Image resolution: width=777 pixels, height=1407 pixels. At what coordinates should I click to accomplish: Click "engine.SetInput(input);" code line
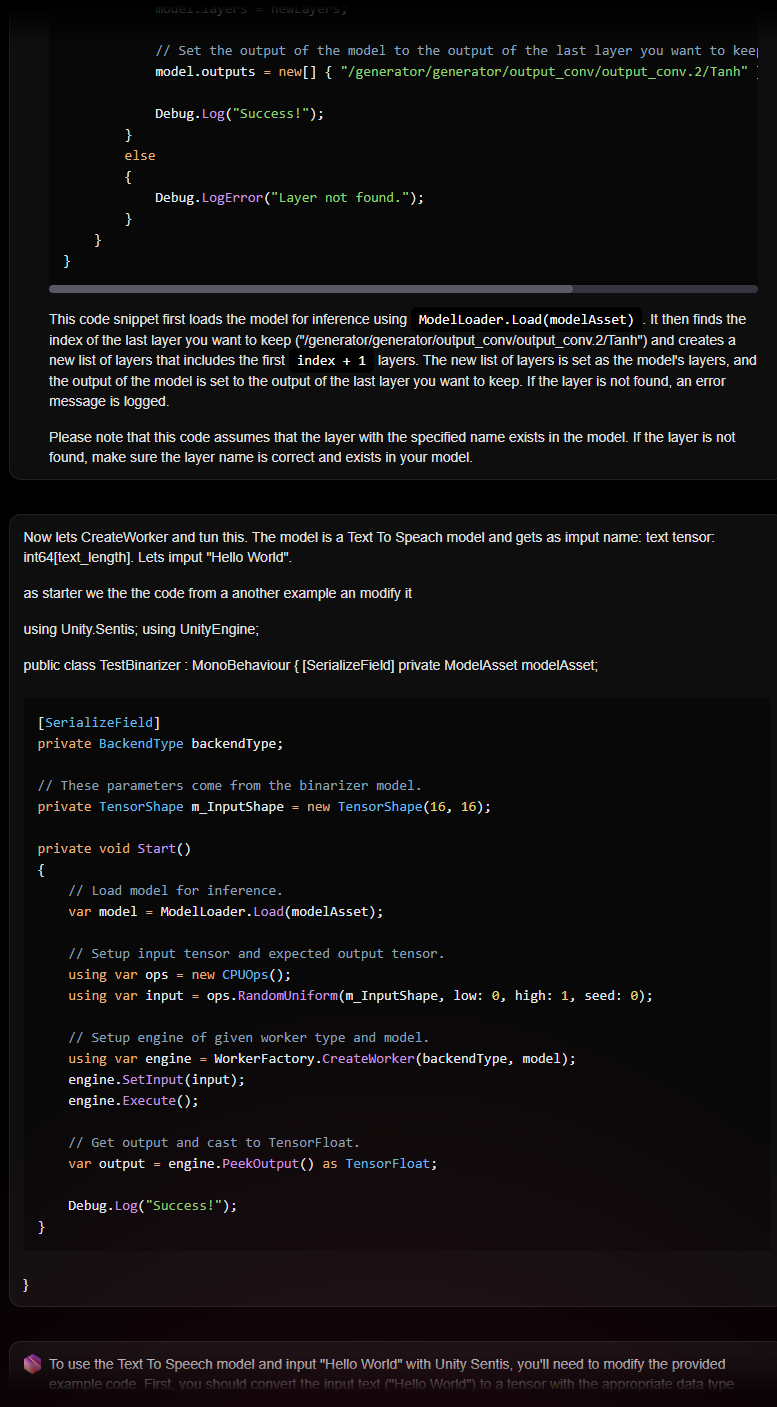[x=156, y=1080]
